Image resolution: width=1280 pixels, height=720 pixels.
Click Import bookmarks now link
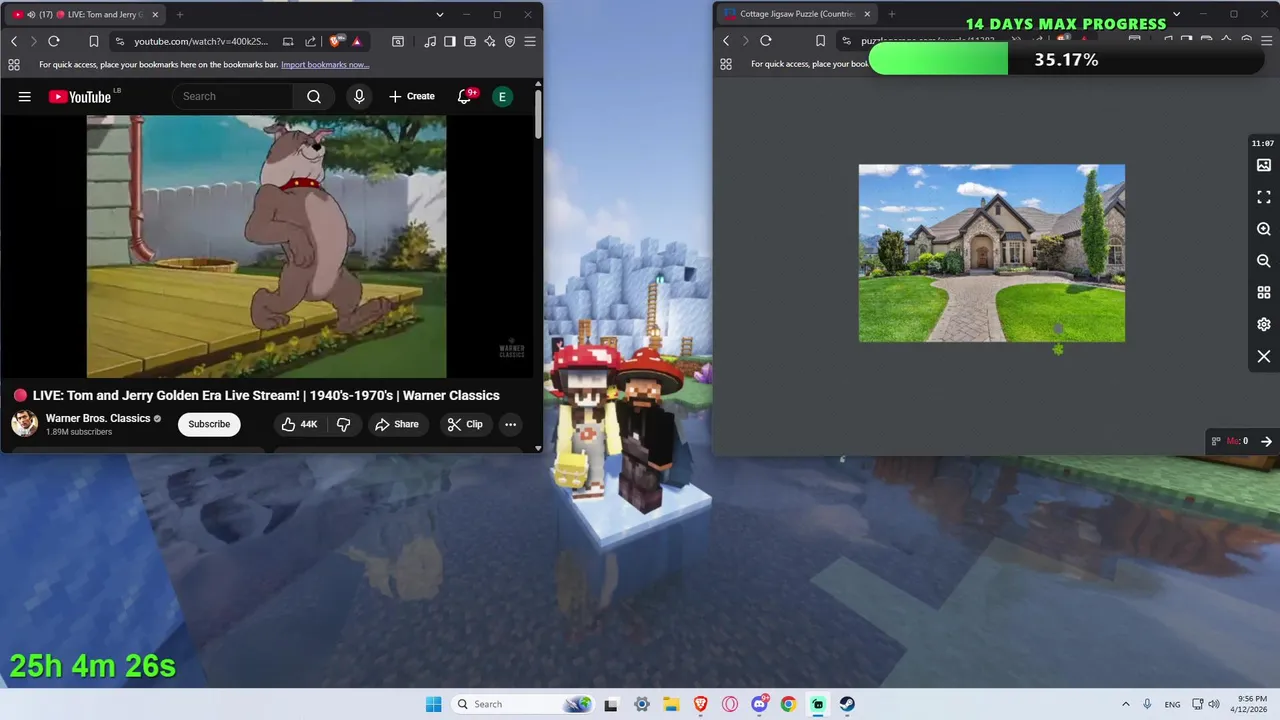click(325, 64)
